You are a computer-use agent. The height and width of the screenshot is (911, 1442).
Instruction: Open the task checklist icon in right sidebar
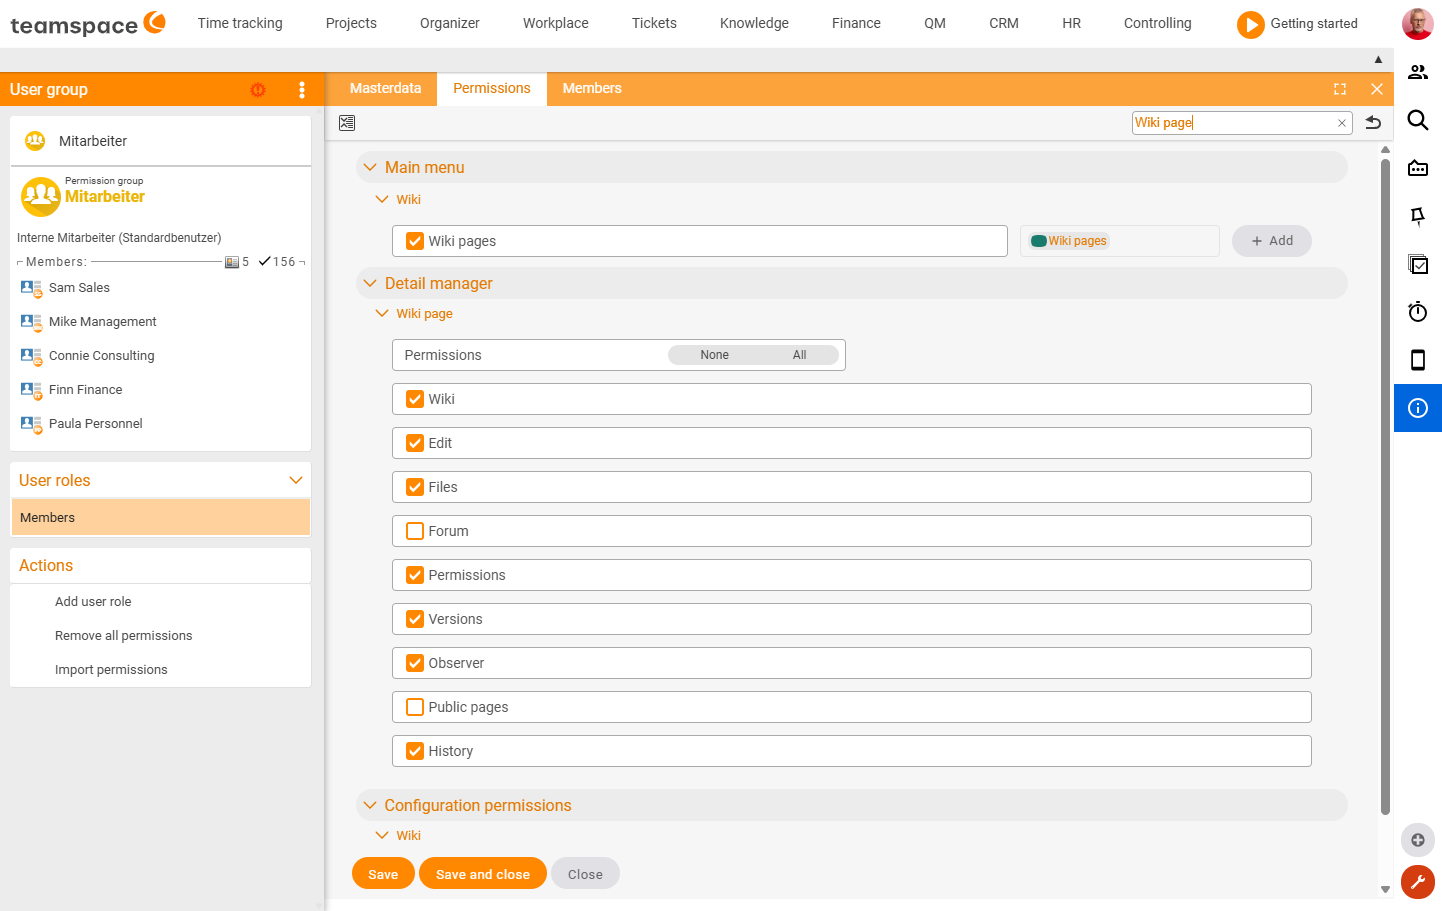pos(1418,264)
